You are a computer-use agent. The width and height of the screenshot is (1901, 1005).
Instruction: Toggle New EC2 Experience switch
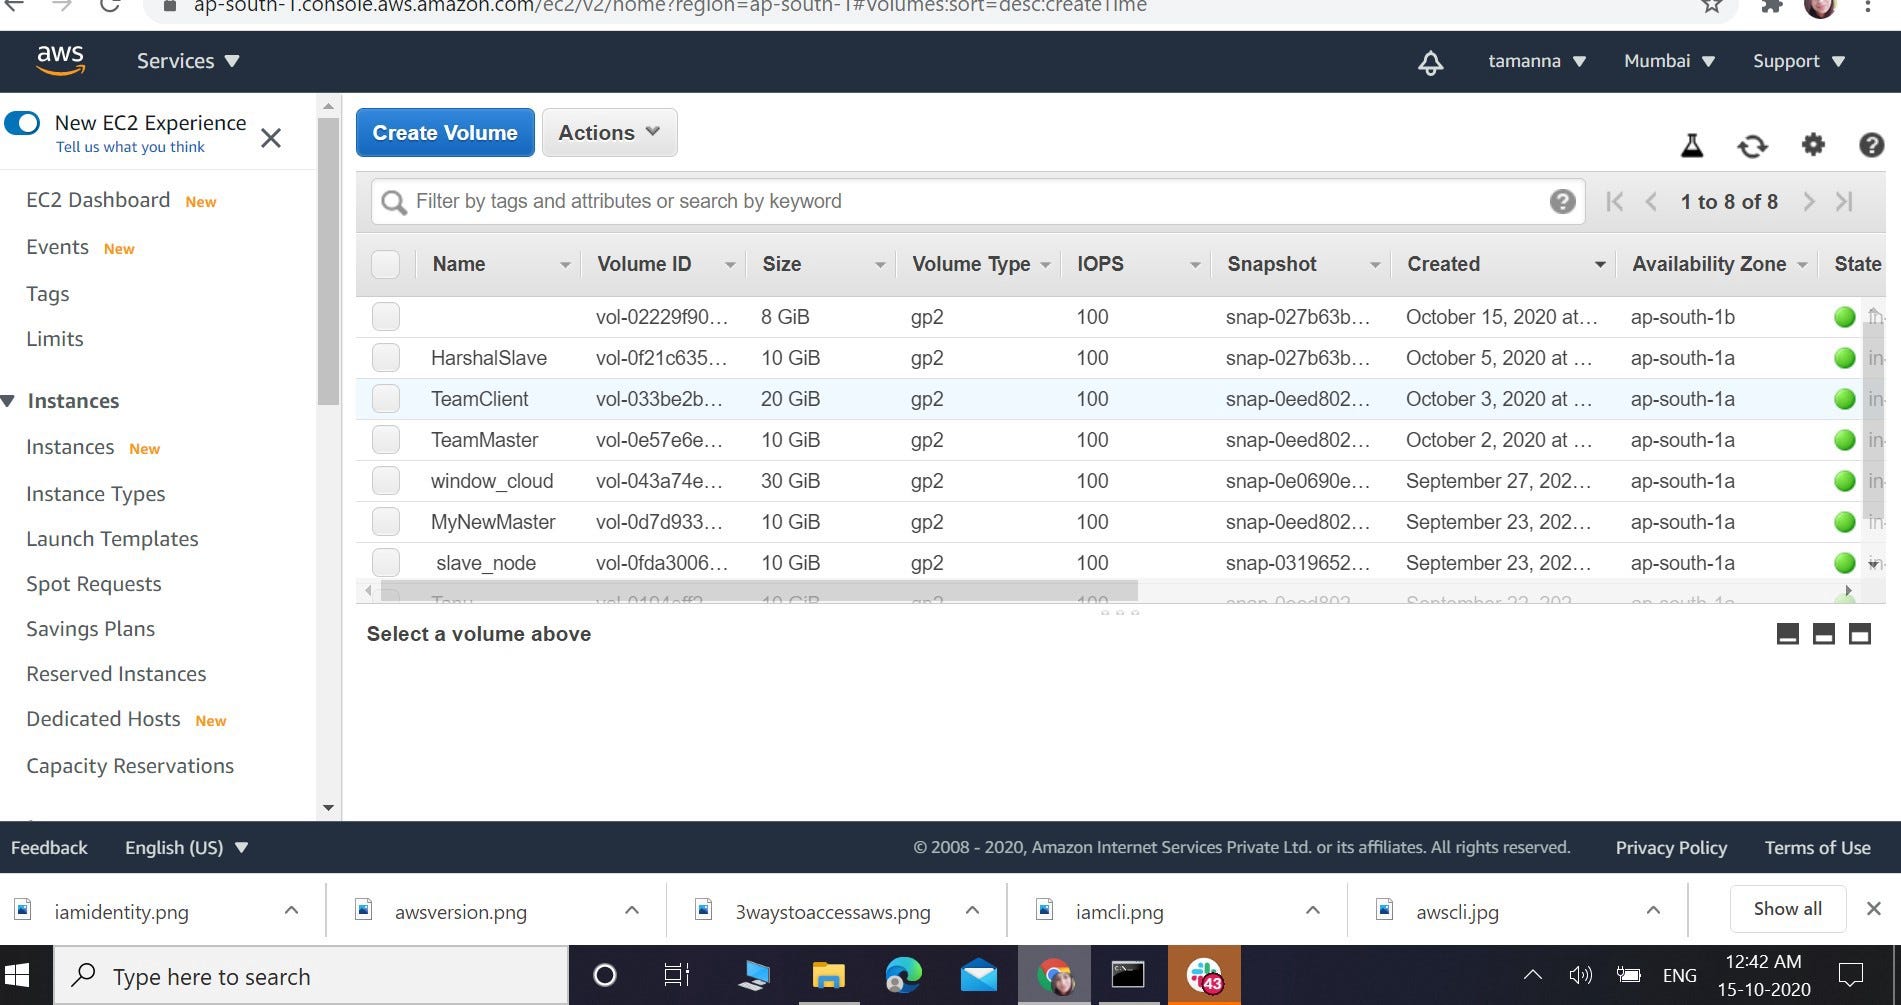22,123
